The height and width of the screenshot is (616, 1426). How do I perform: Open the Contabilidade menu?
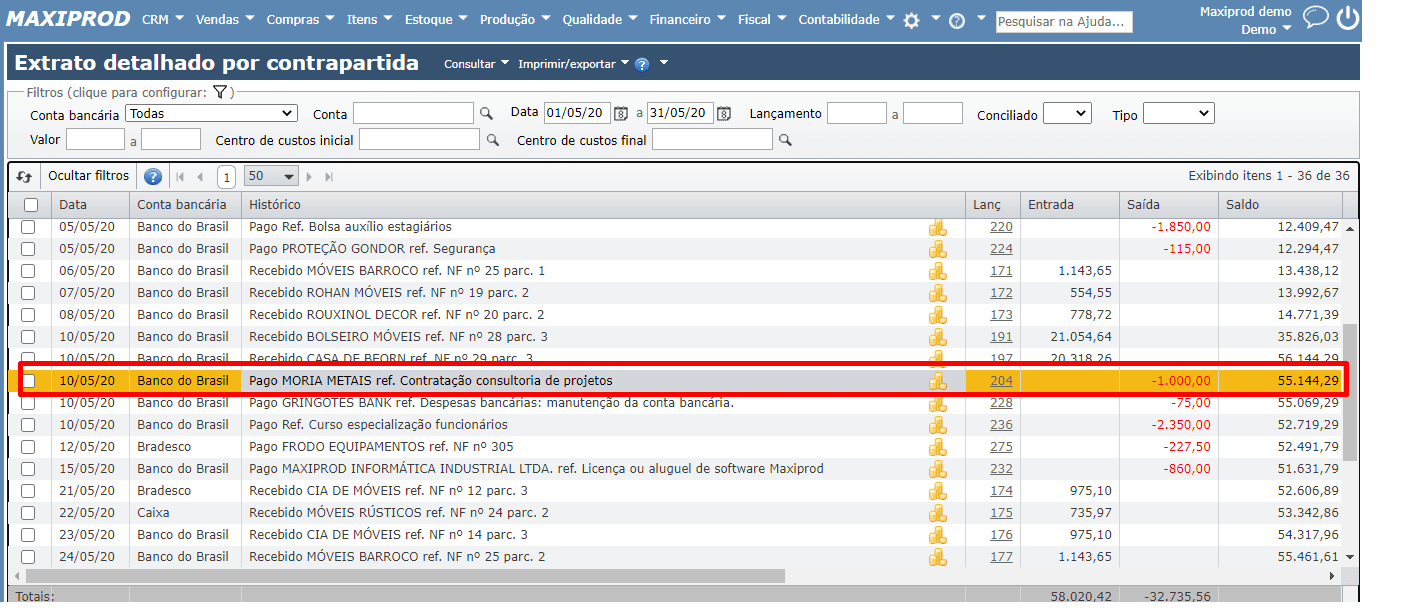(846, 20)
